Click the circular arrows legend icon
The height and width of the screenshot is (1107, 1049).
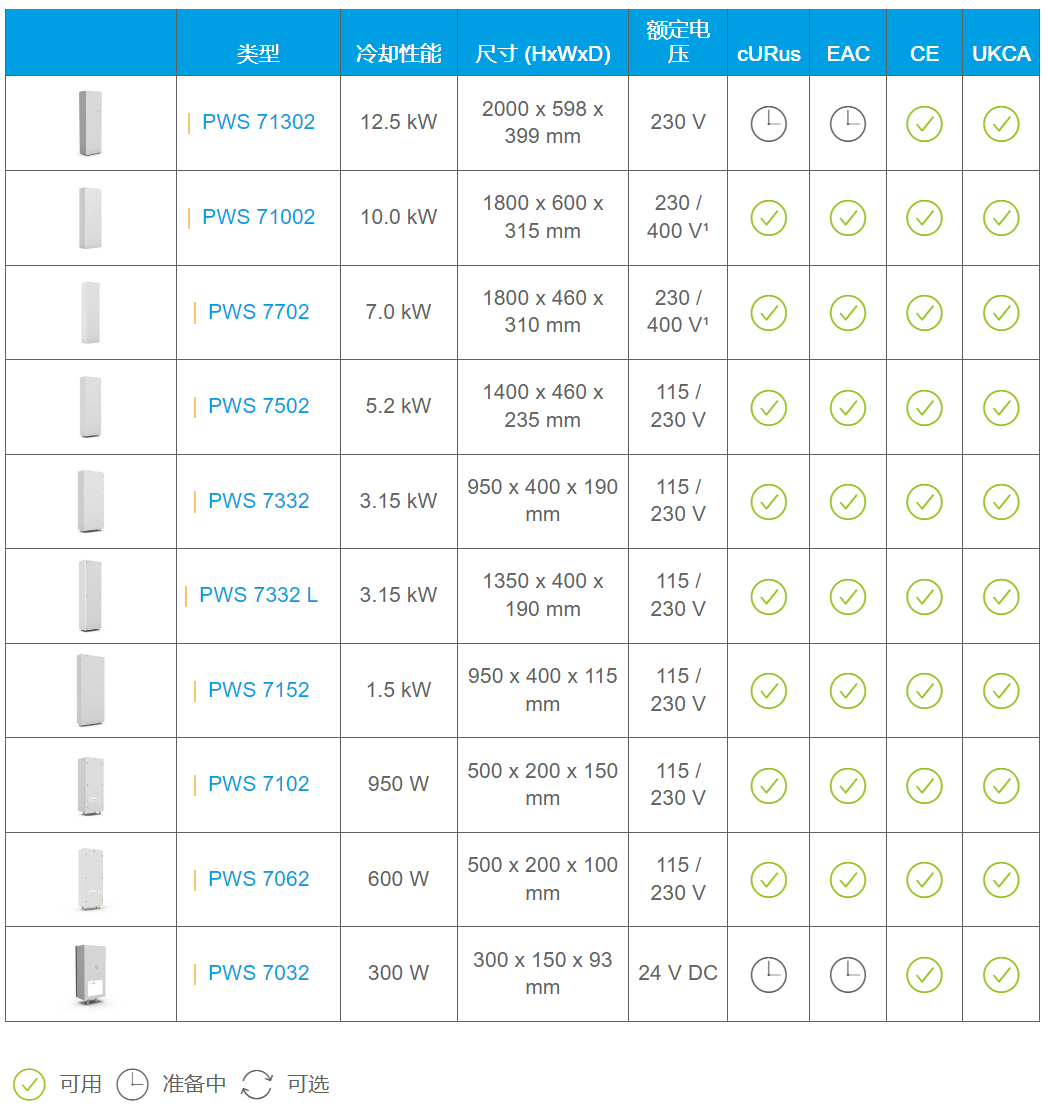pyautogui.click(x=257, y=1084)
